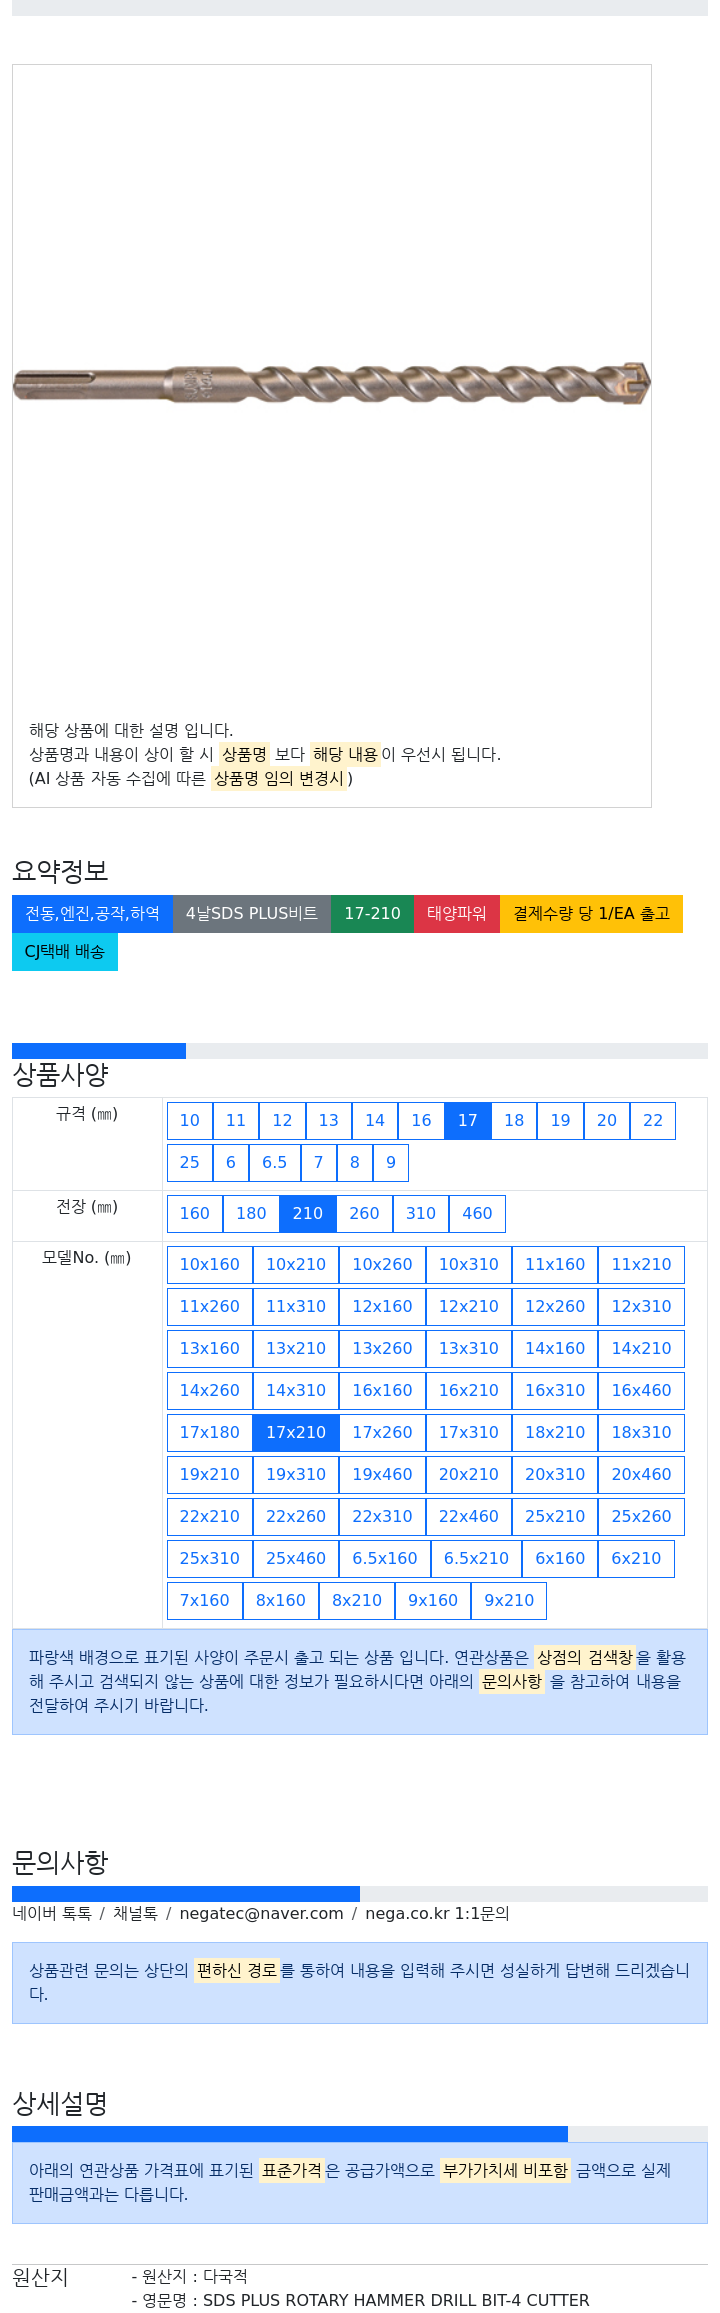Select model 6.5x210
The image size is (720, 2313).
pos(476,1559)
